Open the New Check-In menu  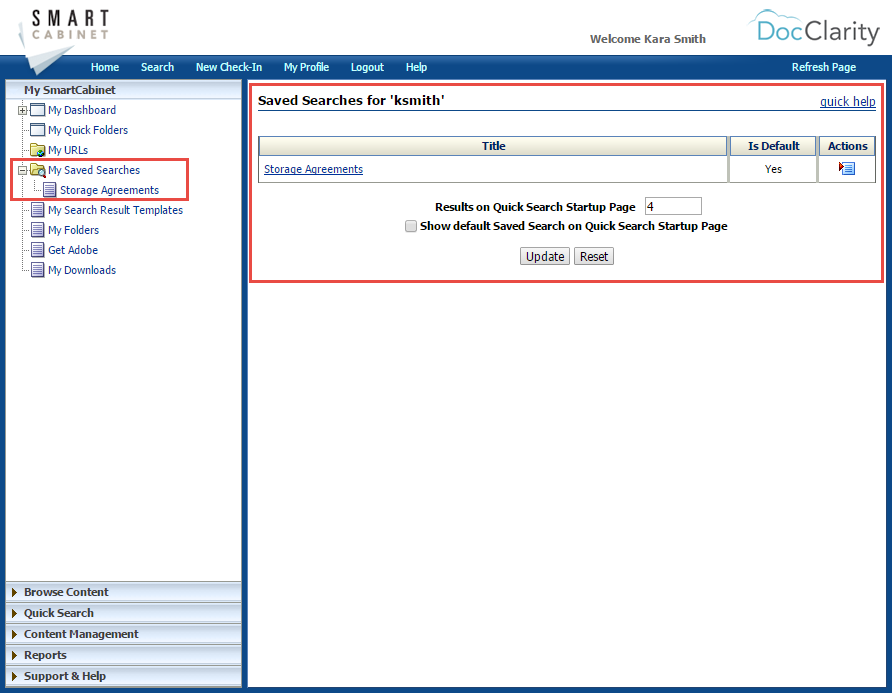point(229,67)
